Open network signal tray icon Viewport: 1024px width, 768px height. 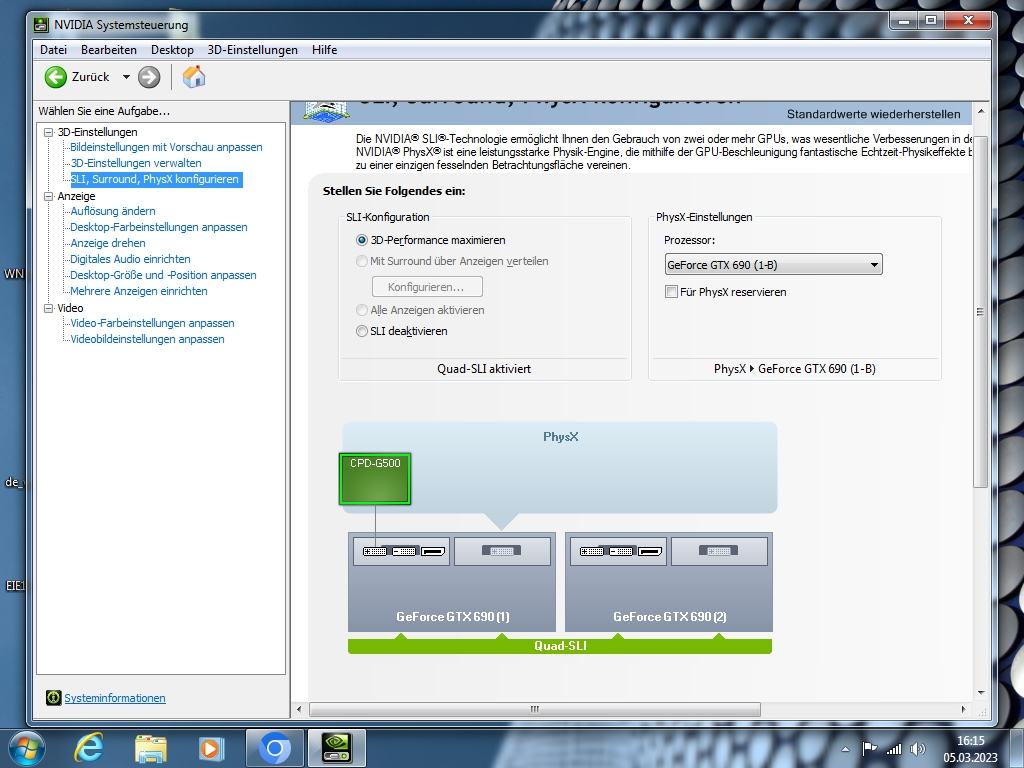click(893, 749)
